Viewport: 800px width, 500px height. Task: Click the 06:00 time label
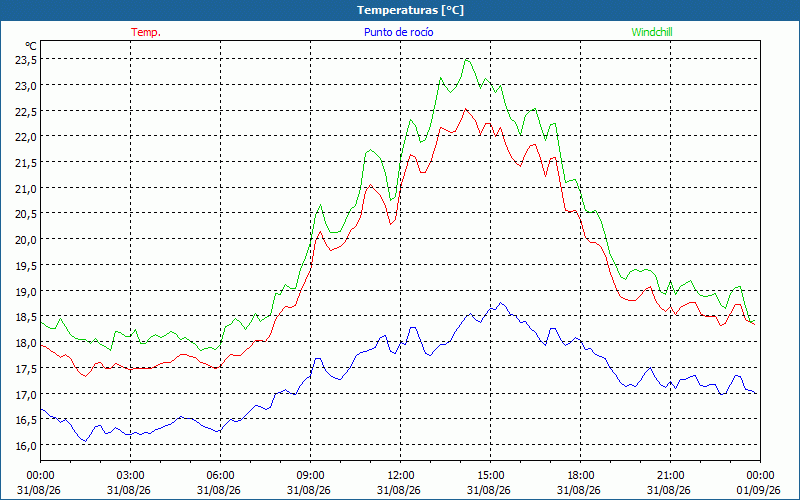pos(220,476)
